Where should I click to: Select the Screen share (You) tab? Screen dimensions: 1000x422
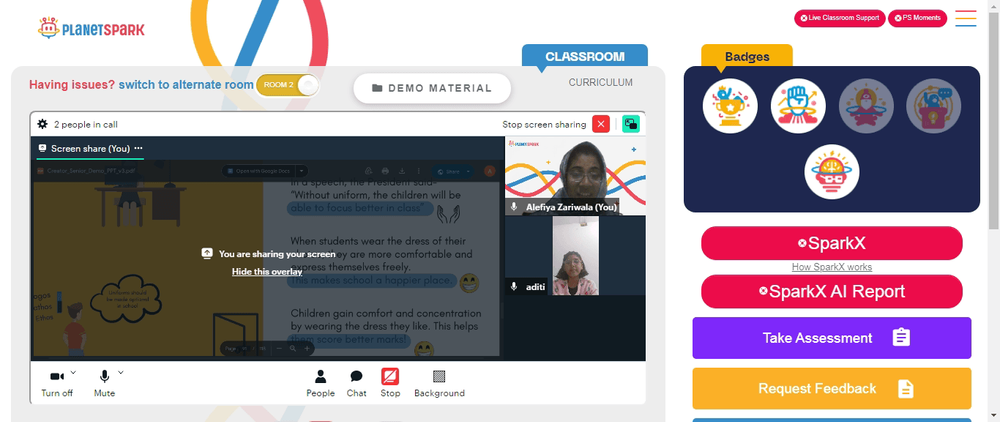coord(90,149)
